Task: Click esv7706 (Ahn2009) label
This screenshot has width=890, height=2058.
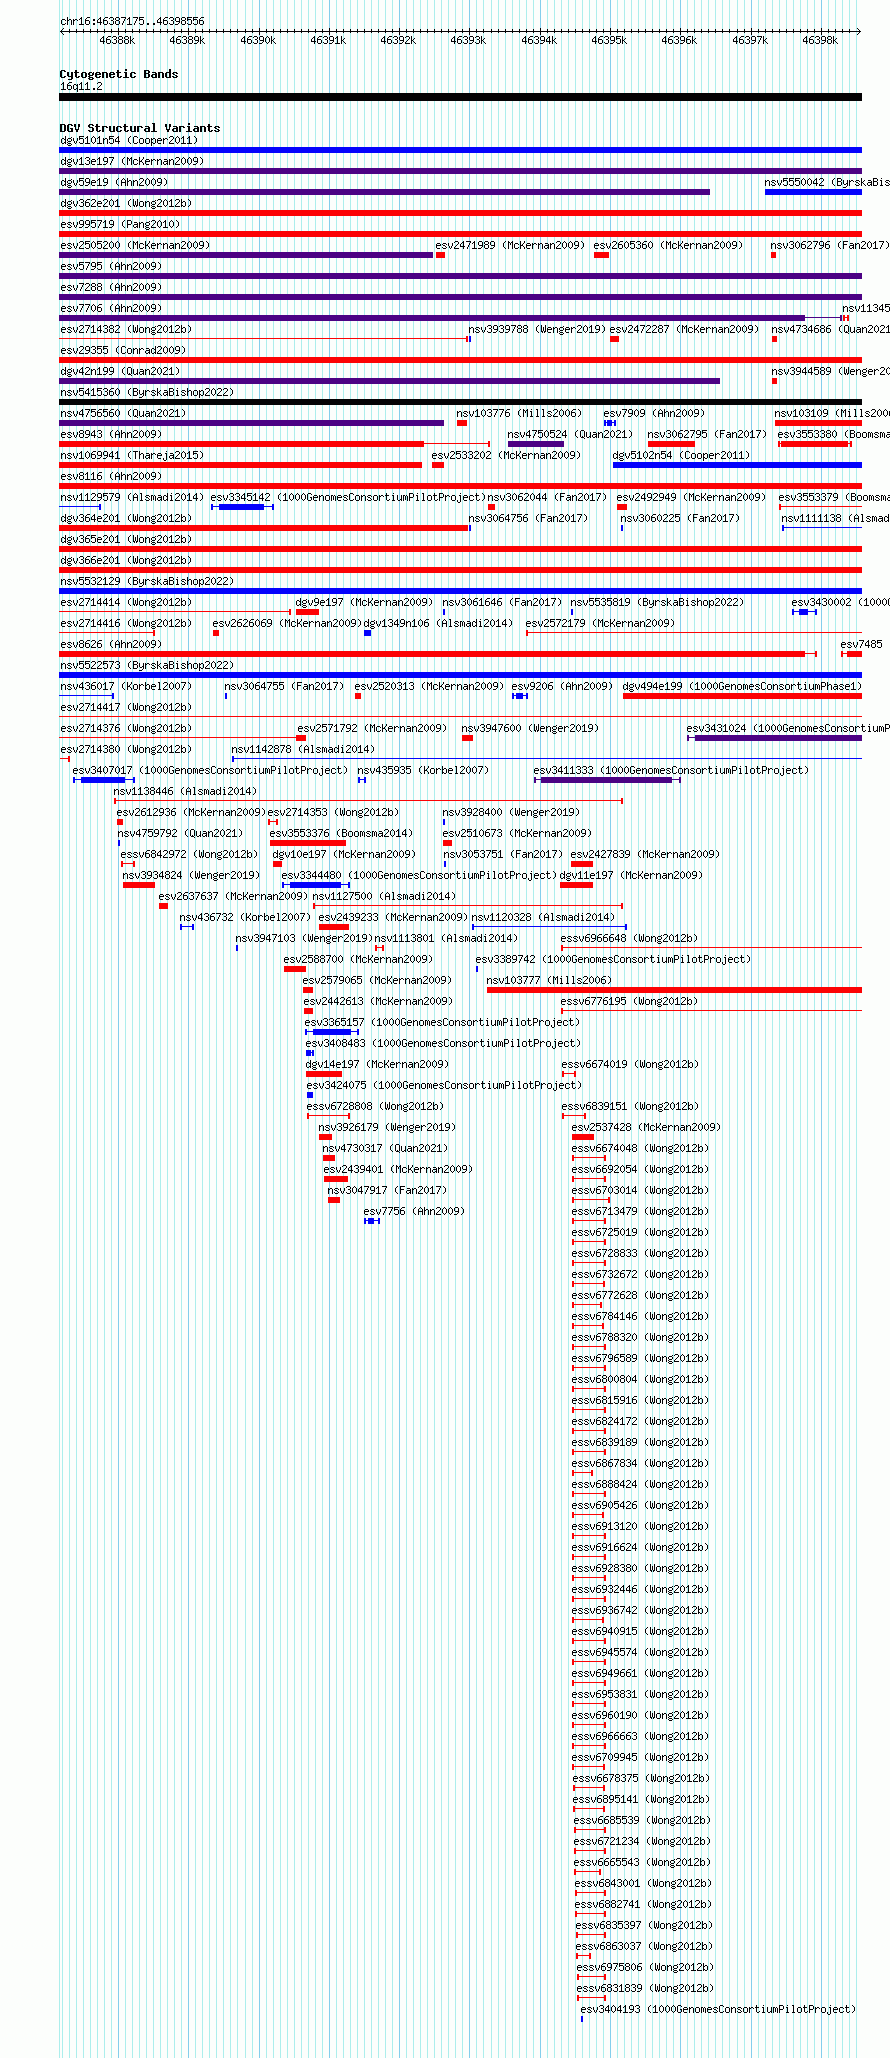Action: 111,309
